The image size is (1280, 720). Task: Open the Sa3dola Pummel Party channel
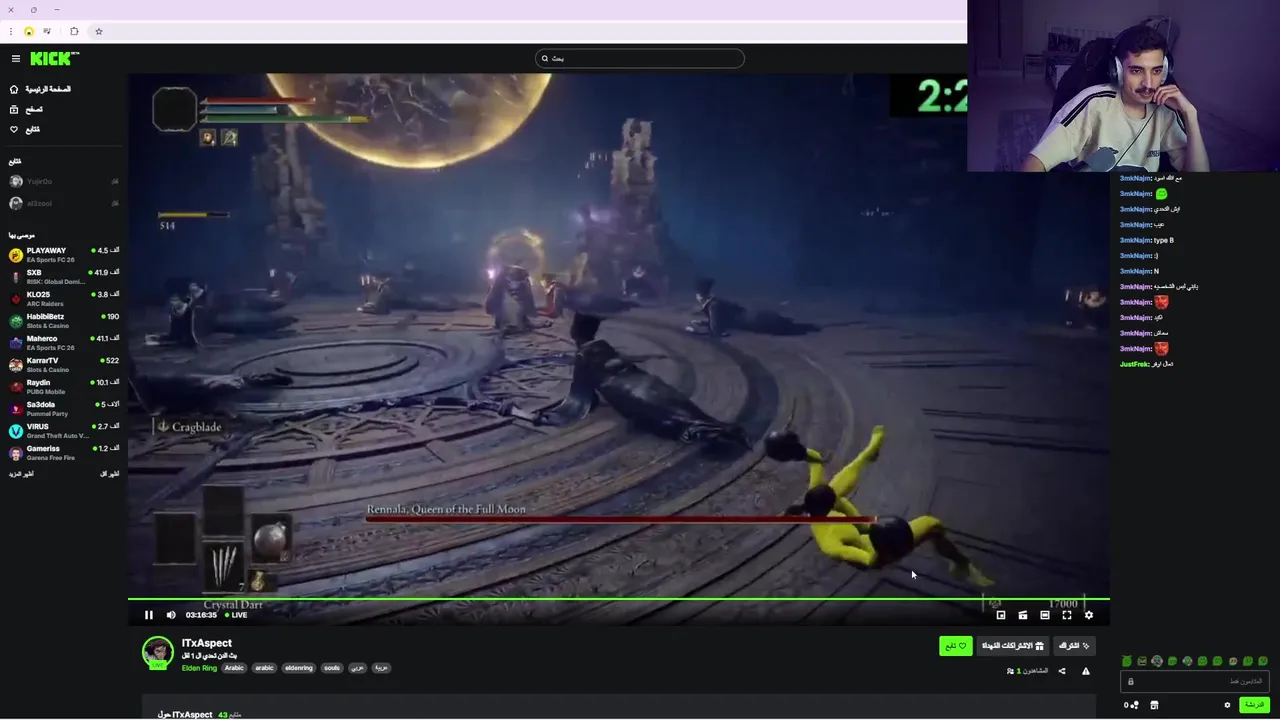pyautogui.click(x=63, y=409)
